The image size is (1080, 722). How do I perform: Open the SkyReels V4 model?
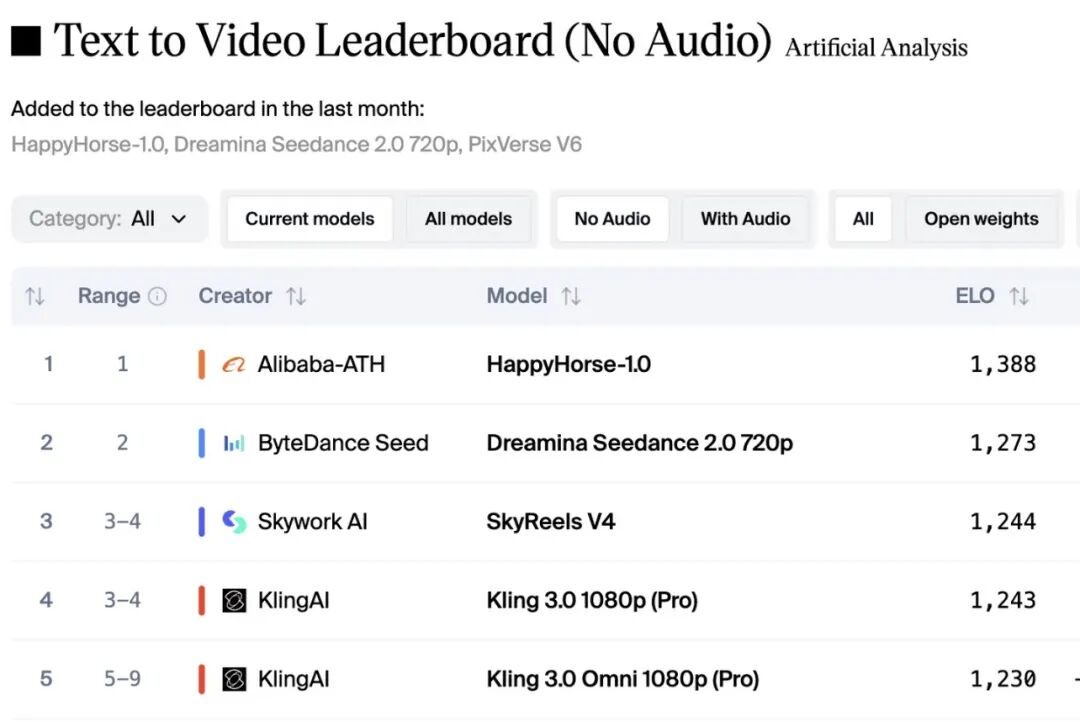550,522
